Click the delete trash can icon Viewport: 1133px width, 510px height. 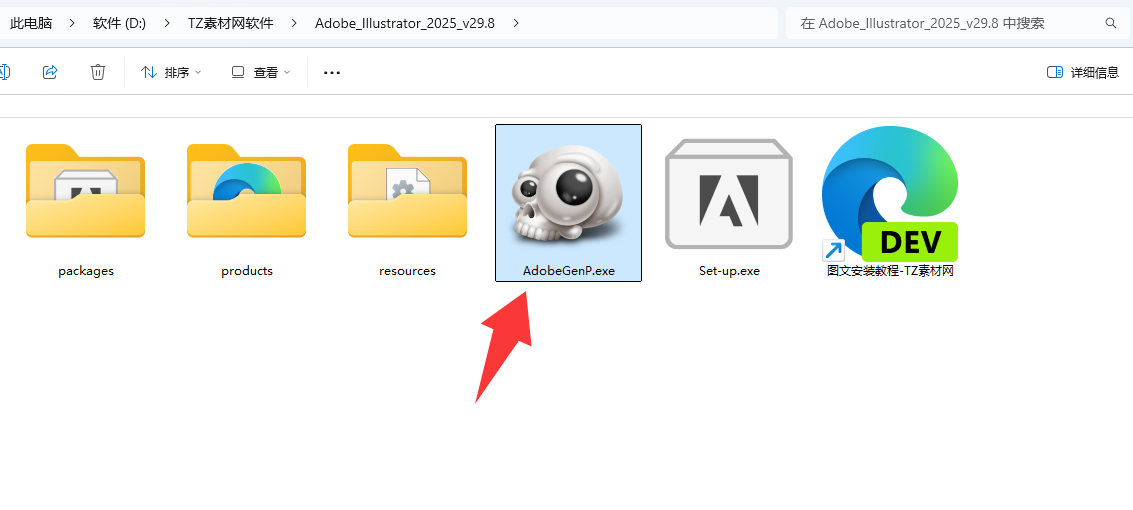coord(98,72)
